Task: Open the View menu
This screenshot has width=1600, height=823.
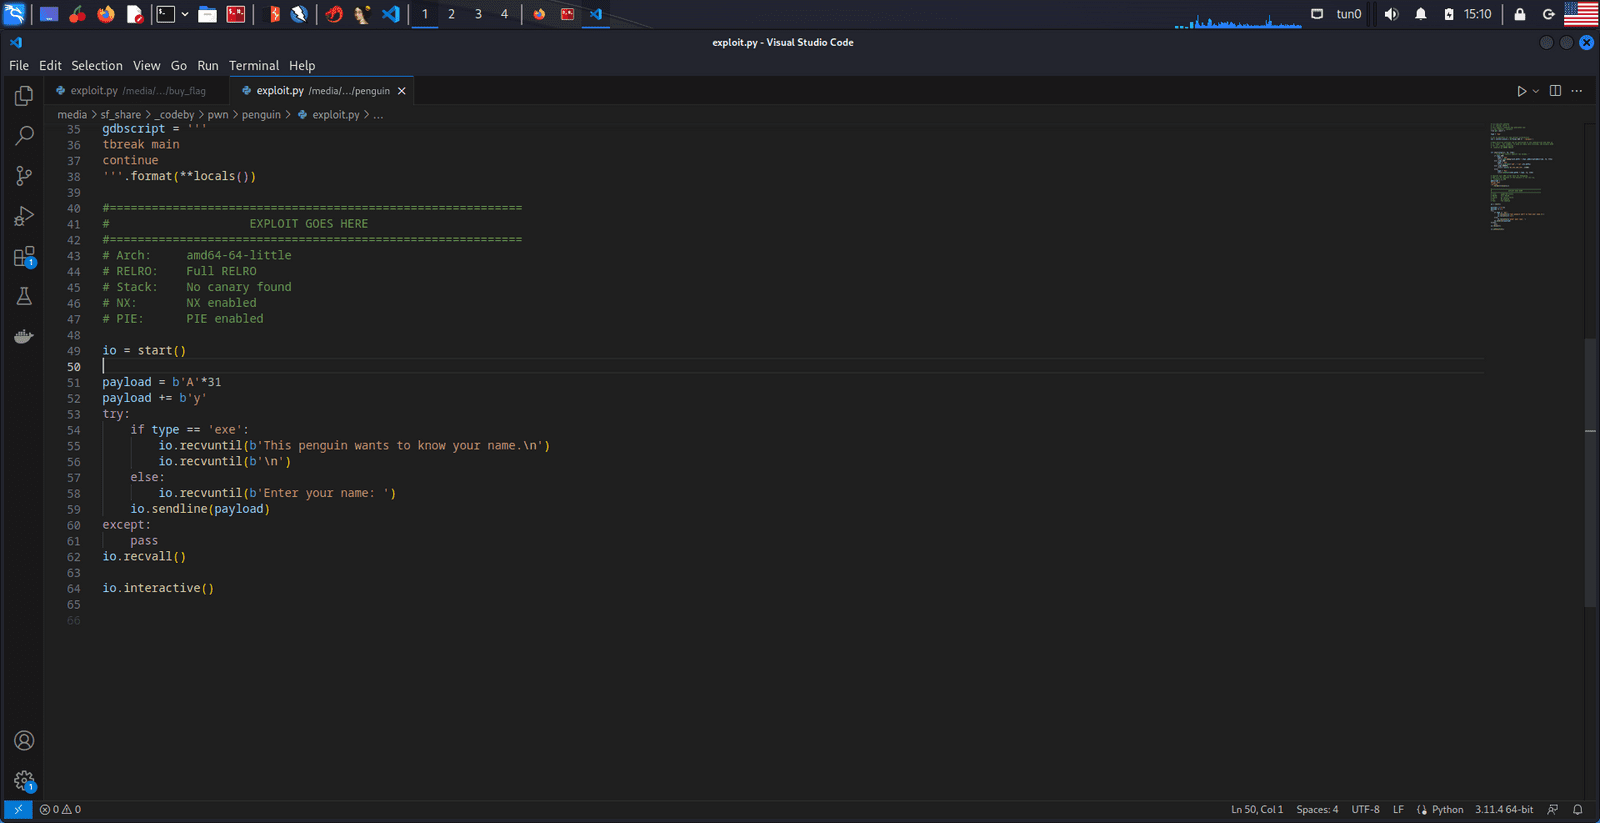Action: [146, 66]
